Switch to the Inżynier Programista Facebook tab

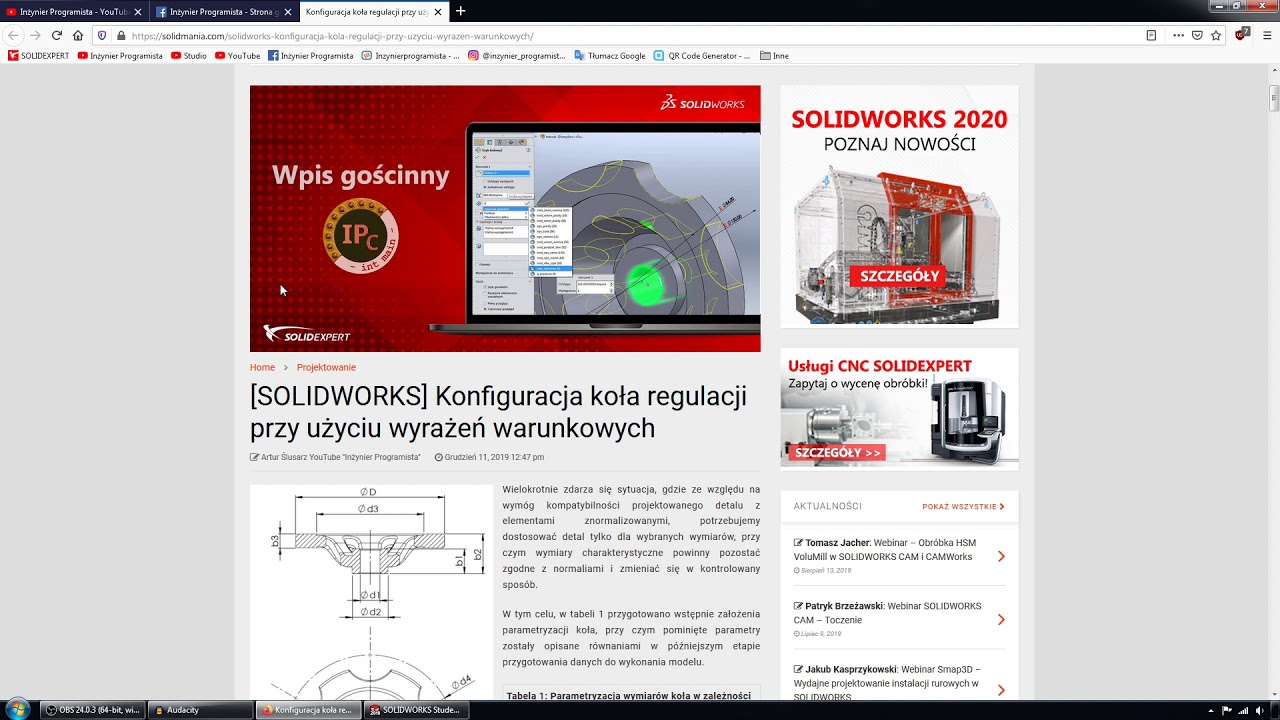coord(223,11)
